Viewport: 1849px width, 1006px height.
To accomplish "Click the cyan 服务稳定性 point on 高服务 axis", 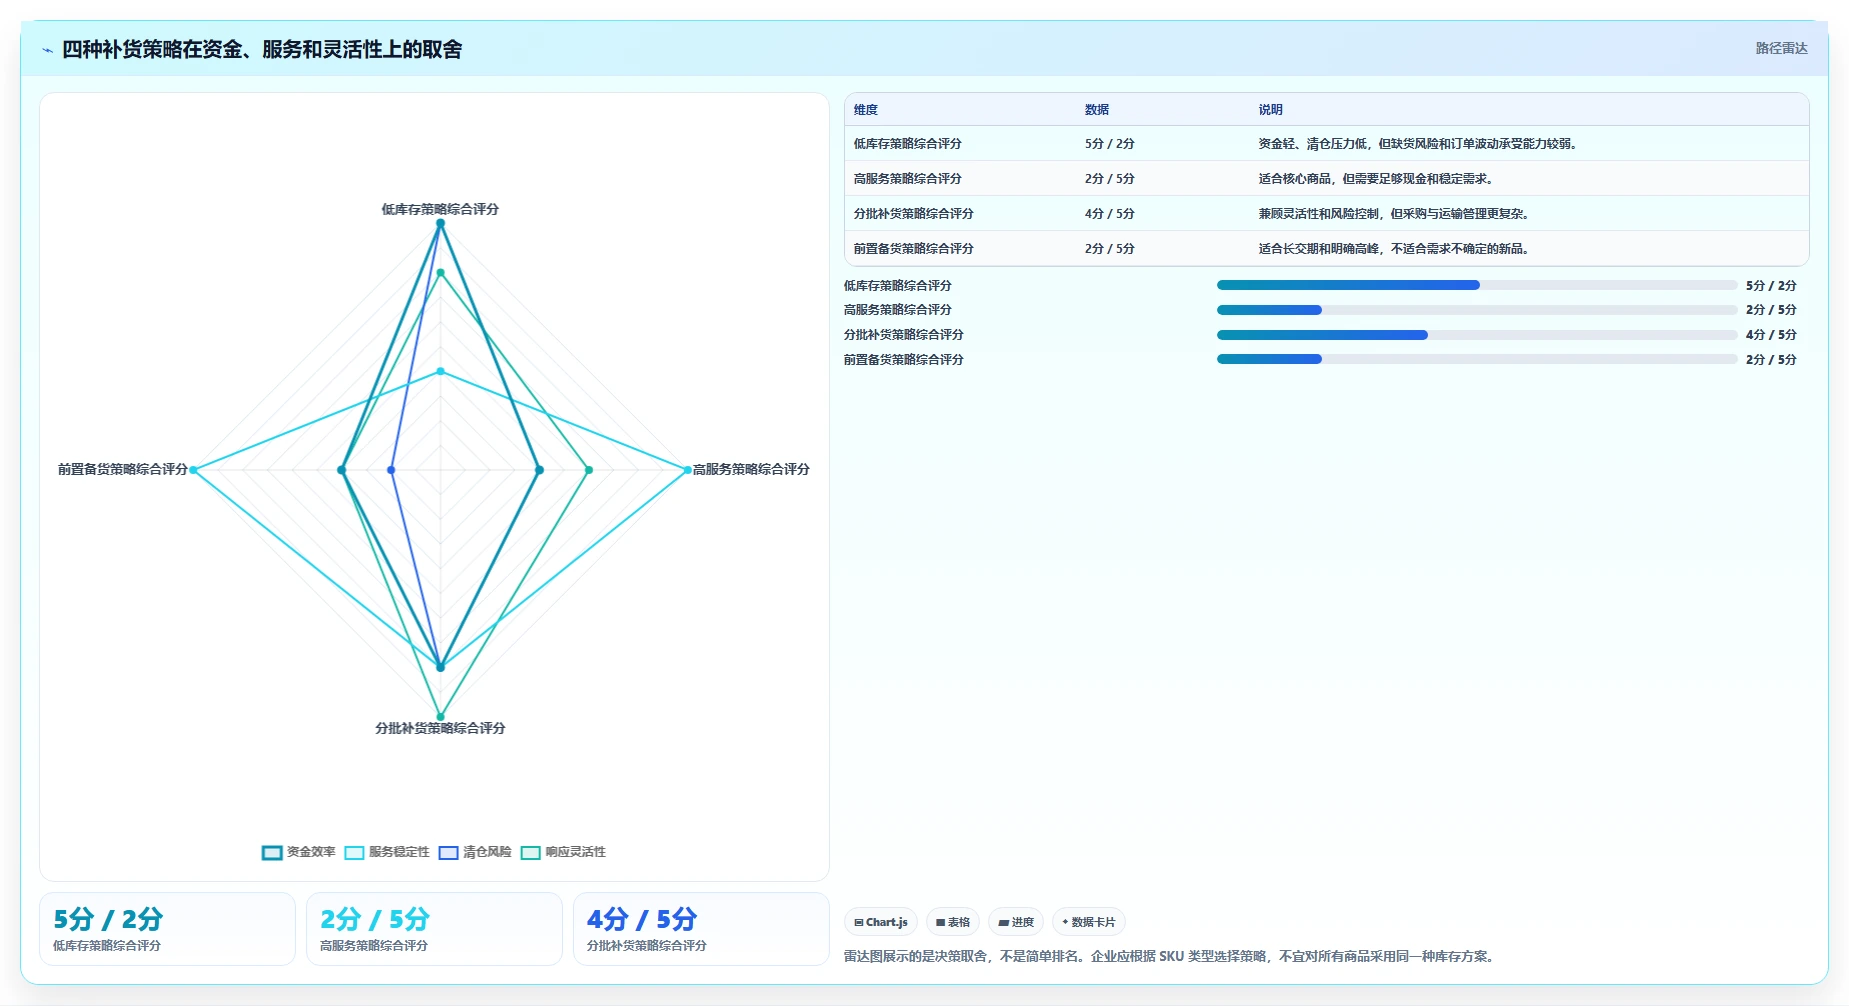I will (687, 470).
